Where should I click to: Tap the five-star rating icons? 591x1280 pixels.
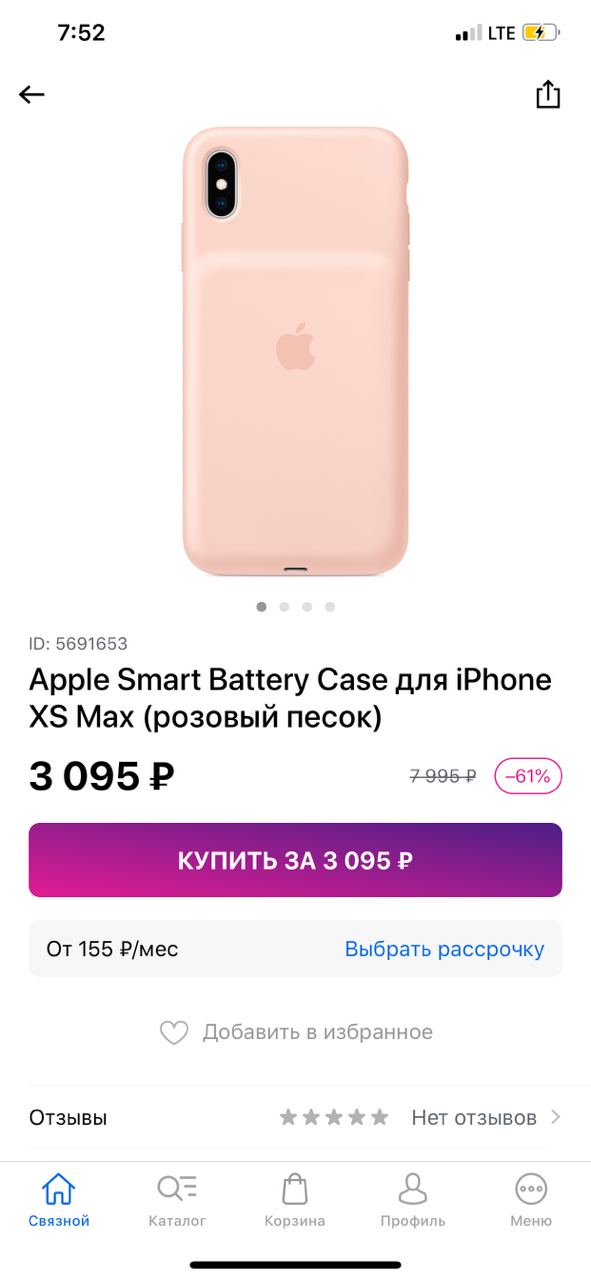pyautogui.click(x=334, y=1117)
